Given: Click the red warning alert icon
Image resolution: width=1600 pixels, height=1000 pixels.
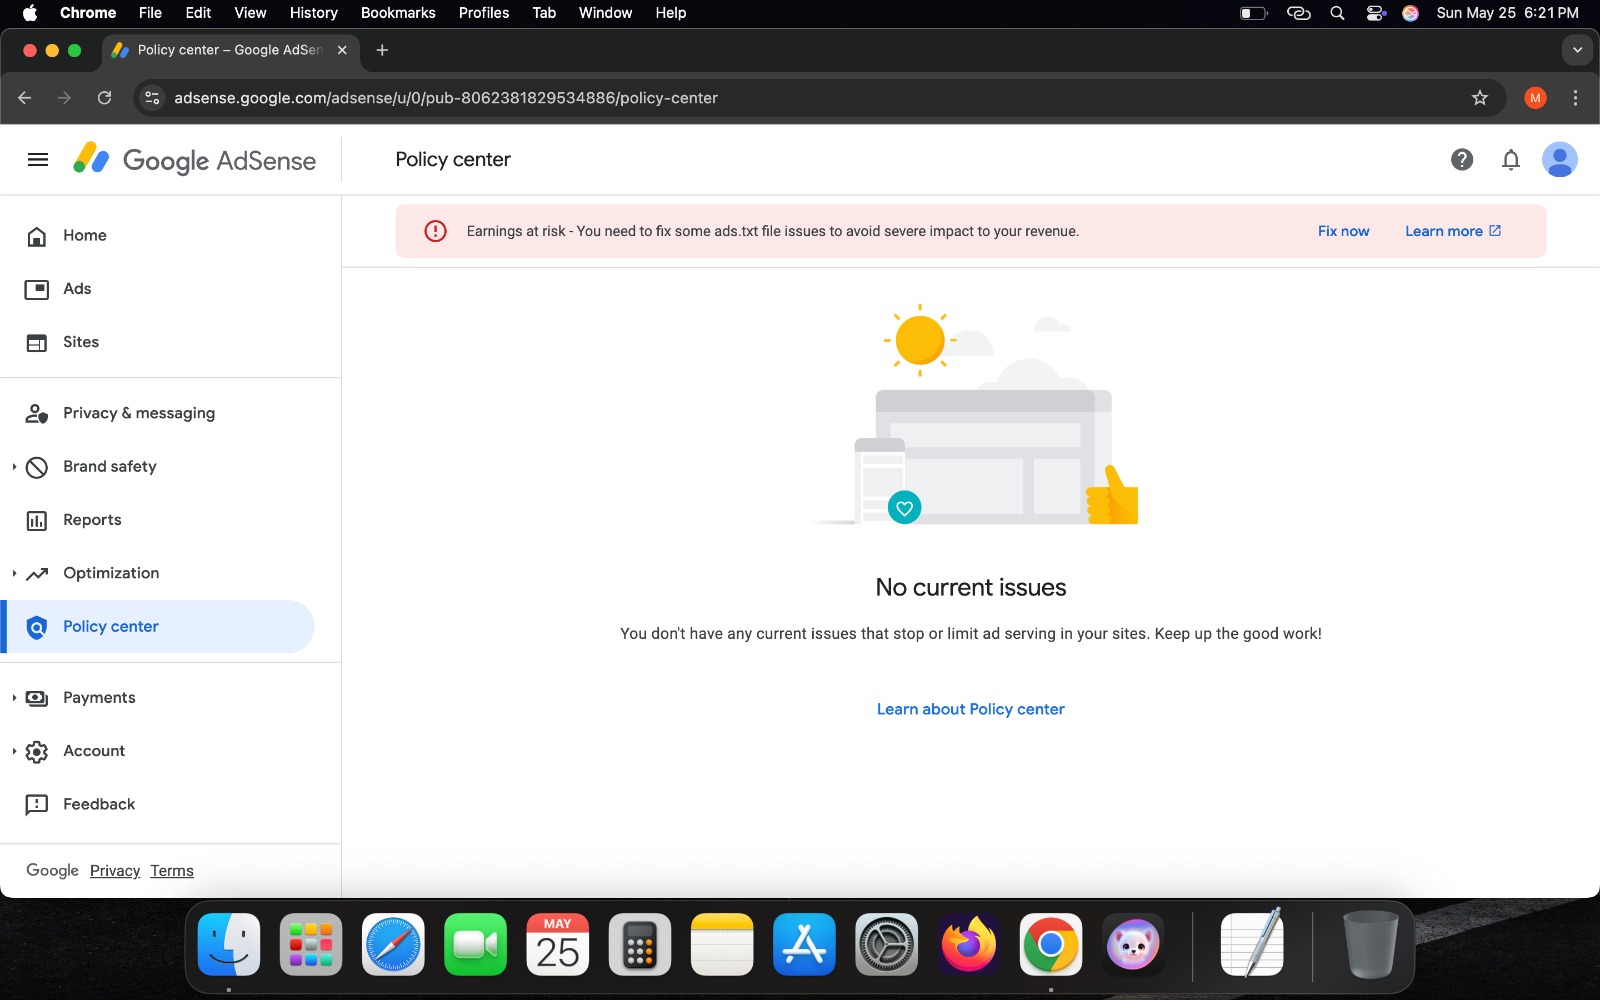Looking at the screenshot, I should click(435, 231).
